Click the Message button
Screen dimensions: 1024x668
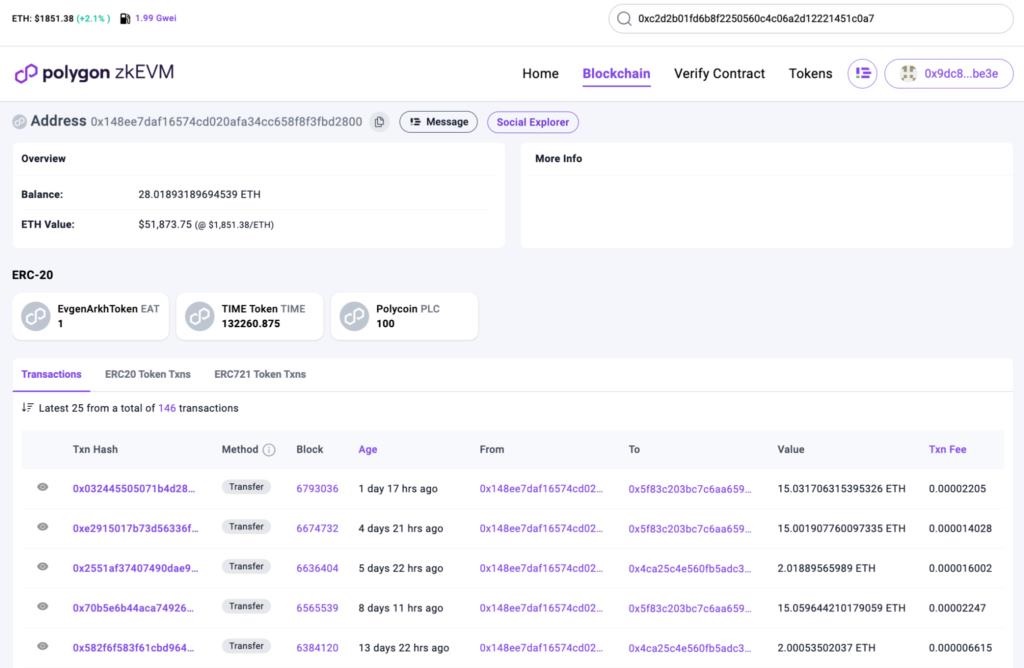(x=439, y=122)
